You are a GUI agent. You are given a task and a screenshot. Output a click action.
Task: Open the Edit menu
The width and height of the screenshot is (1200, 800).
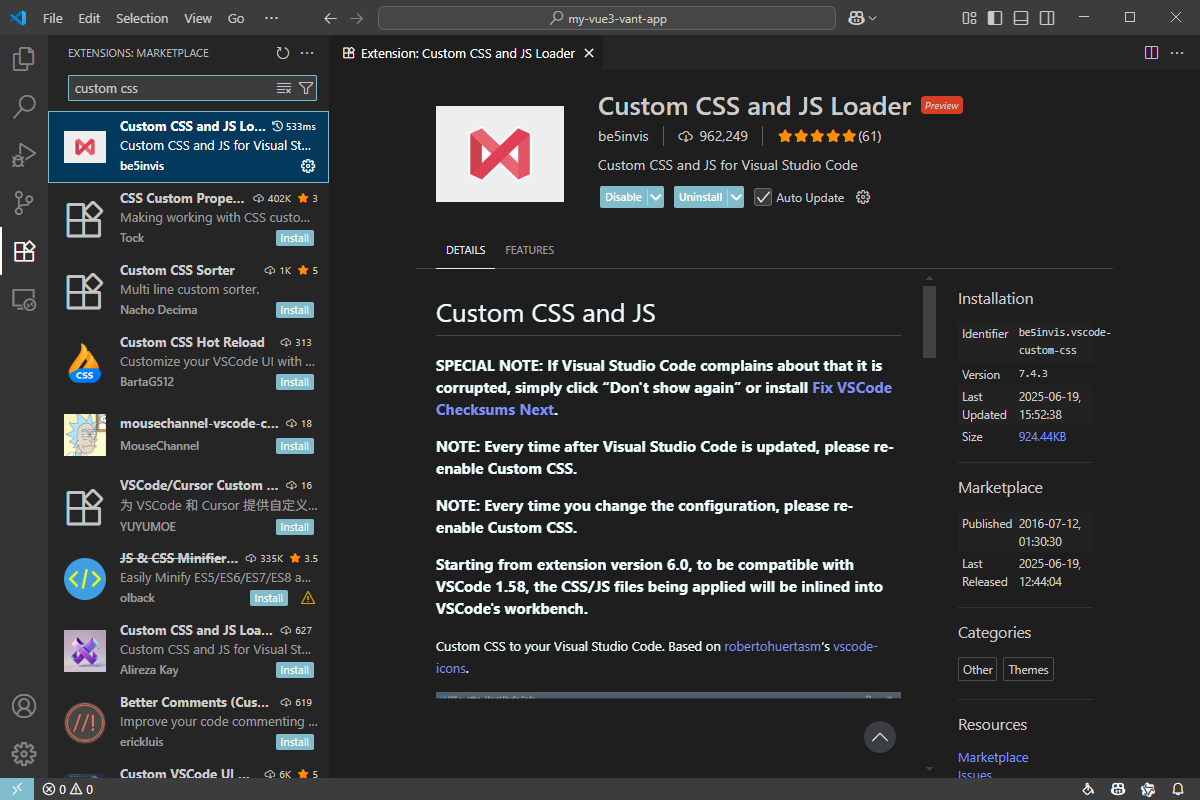tap(89, 18)
